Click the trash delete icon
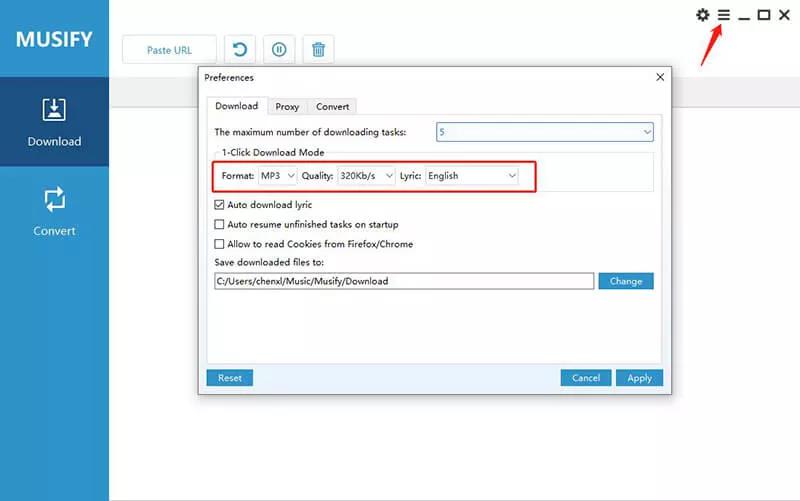This screenshot has height=501, width=800. (318, 49)
